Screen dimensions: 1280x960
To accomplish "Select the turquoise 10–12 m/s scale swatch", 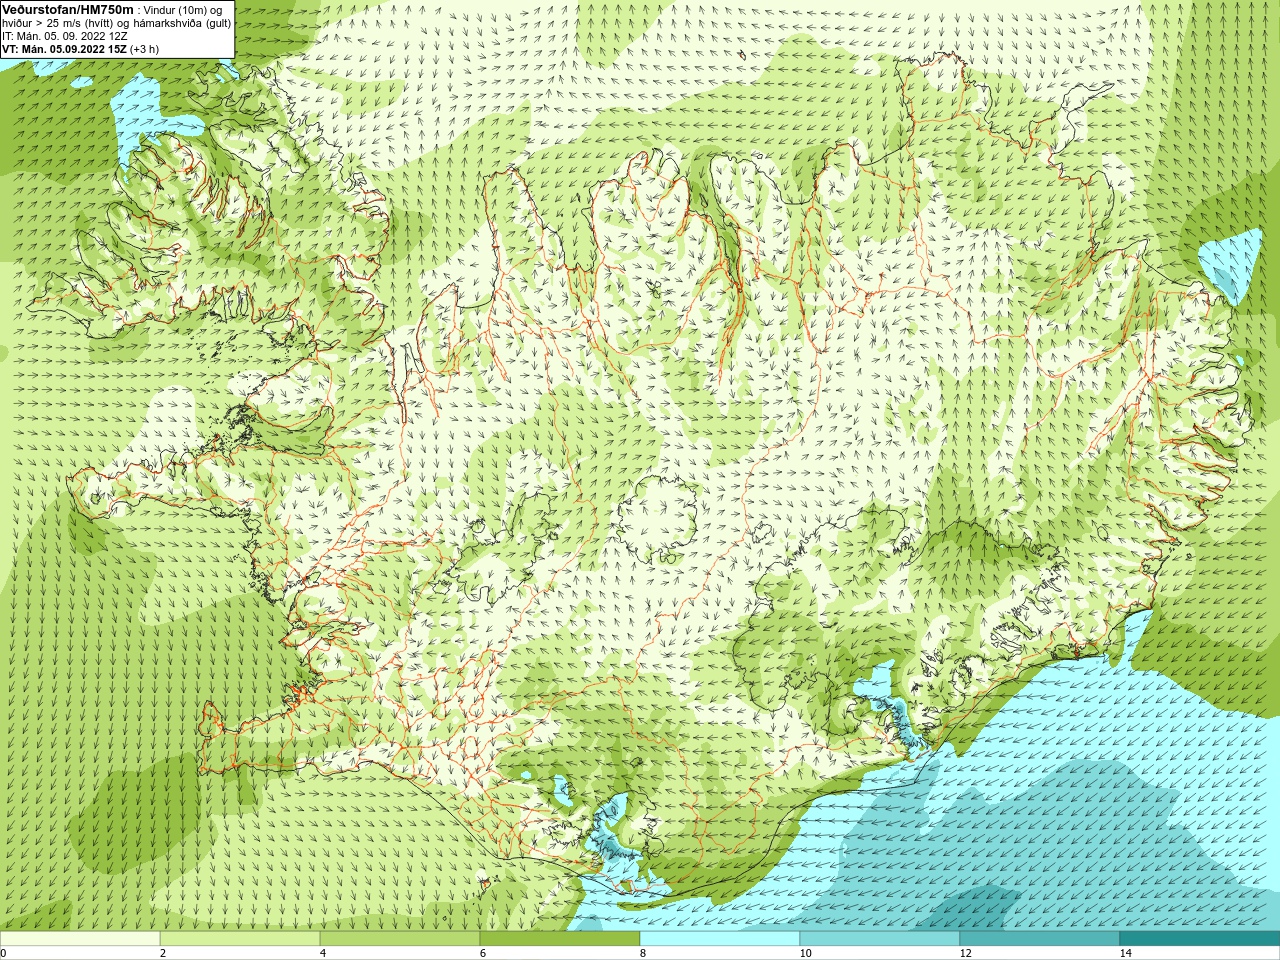I will 880,939.
